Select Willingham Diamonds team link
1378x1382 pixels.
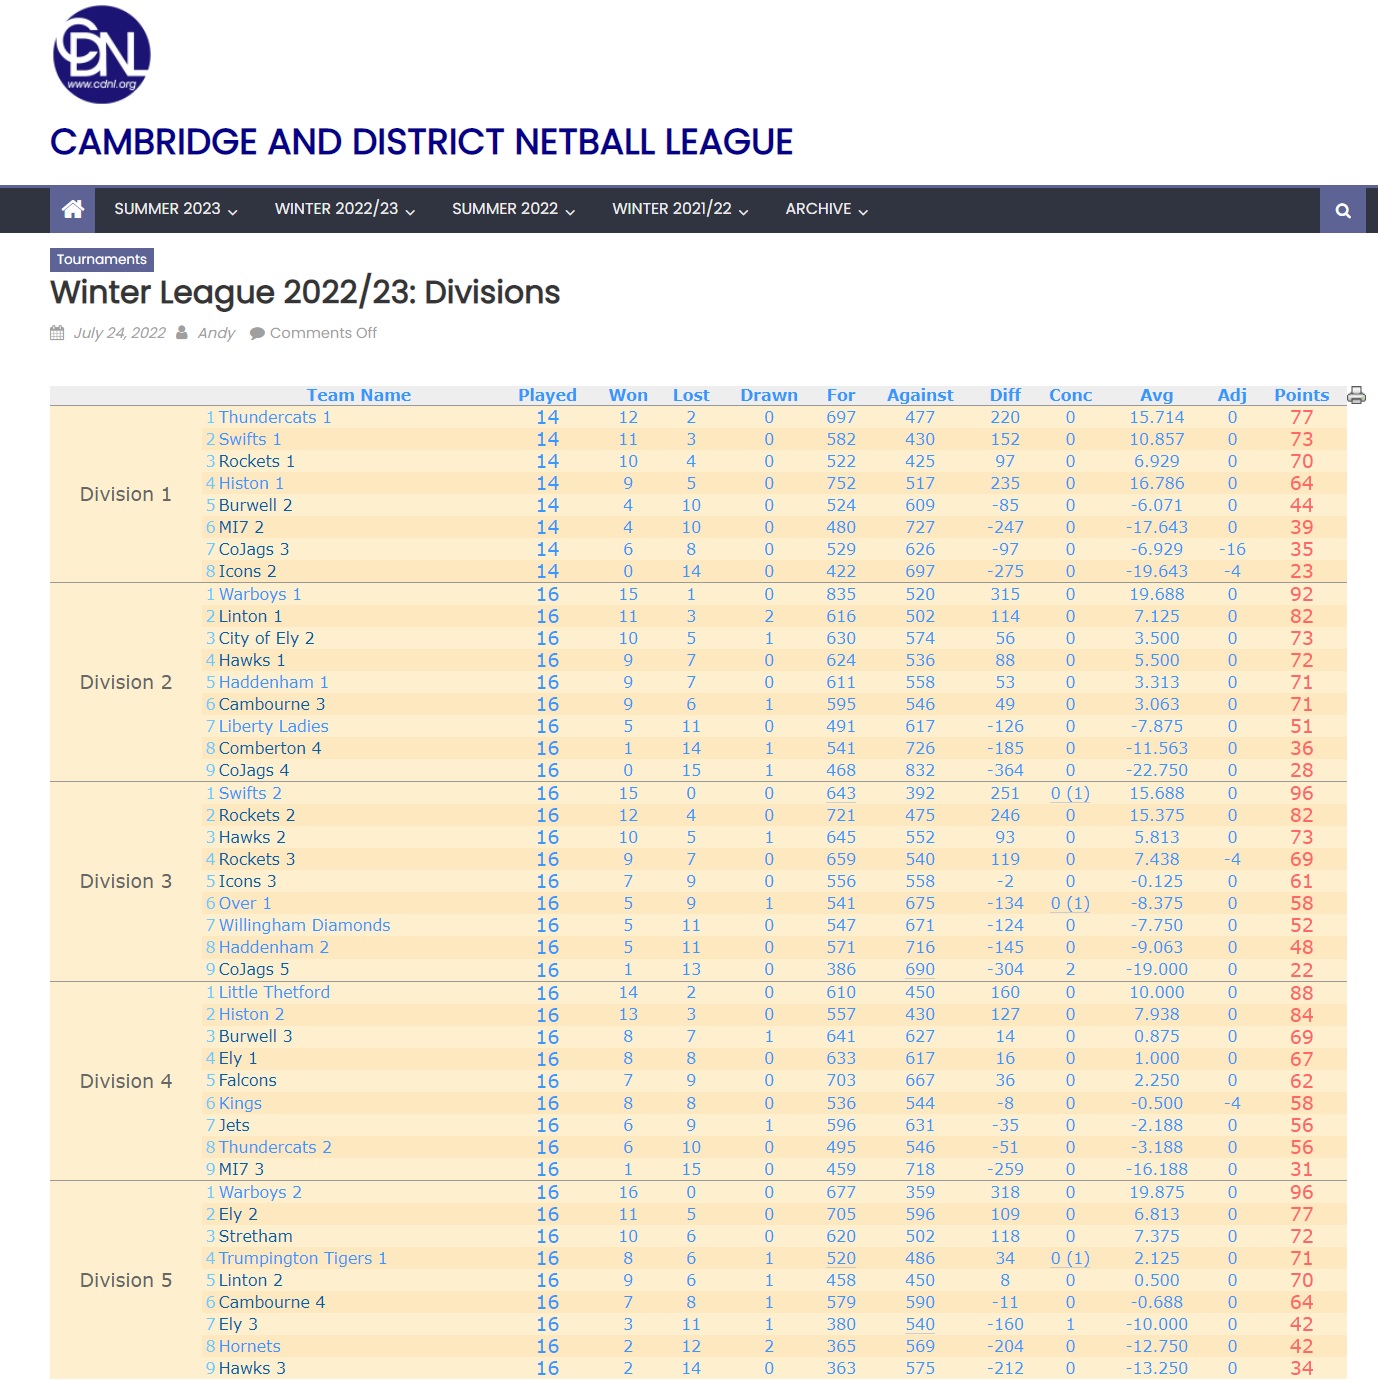pyautogui.click(x=304, y=926)
